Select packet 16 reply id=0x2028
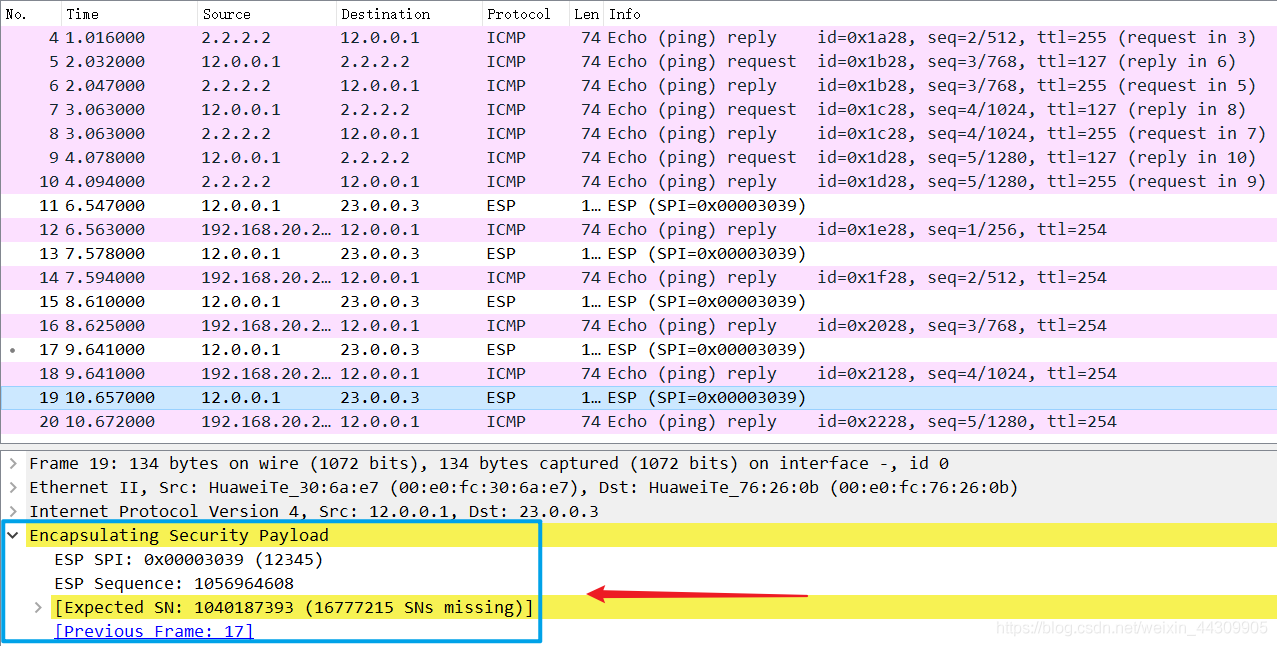1277x646 pixels. click(x=638, y=326)
